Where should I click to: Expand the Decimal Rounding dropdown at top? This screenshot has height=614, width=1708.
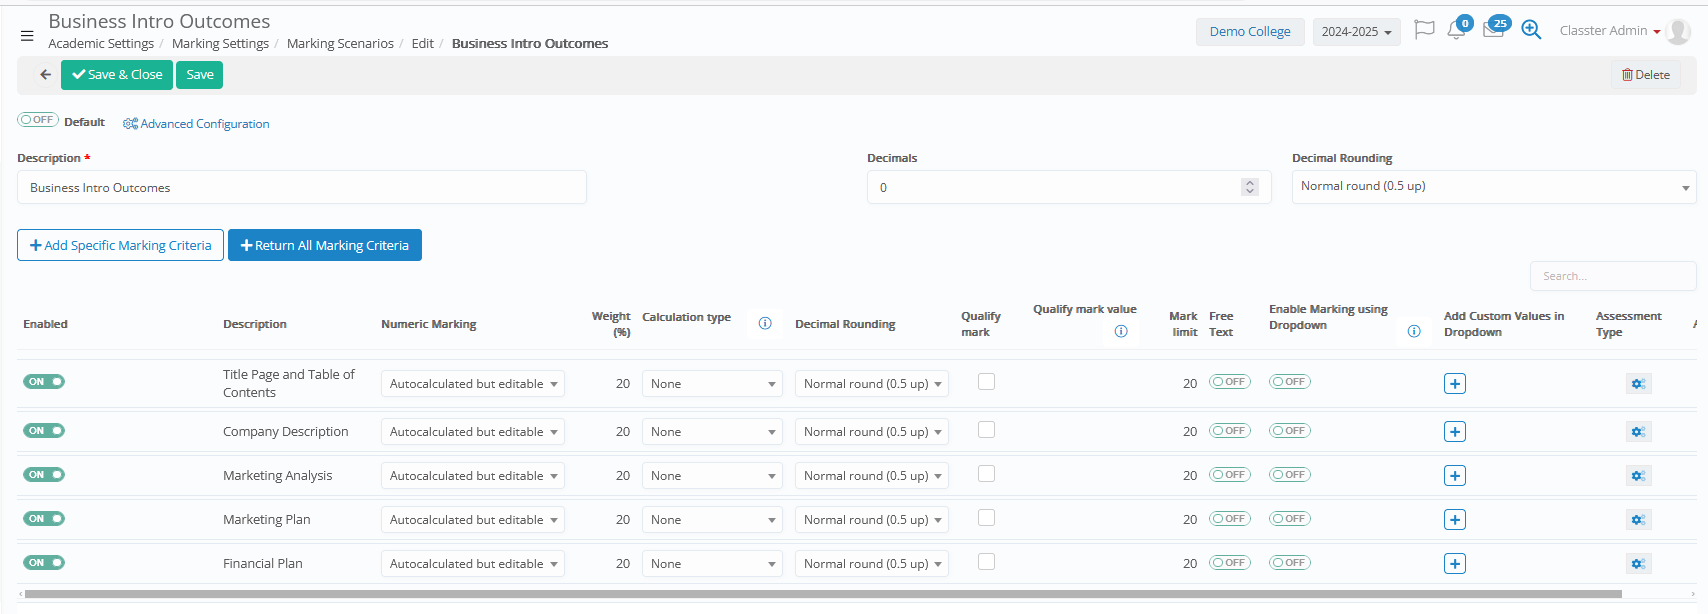pos(1493,187)
